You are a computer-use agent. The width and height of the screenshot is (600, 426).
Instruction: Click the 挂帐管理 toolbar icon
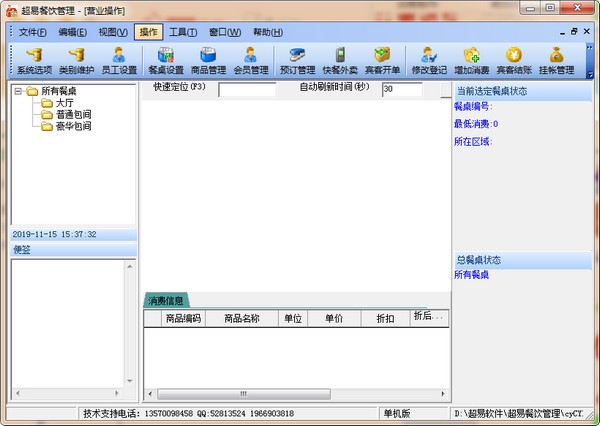[x=556, y=61]
